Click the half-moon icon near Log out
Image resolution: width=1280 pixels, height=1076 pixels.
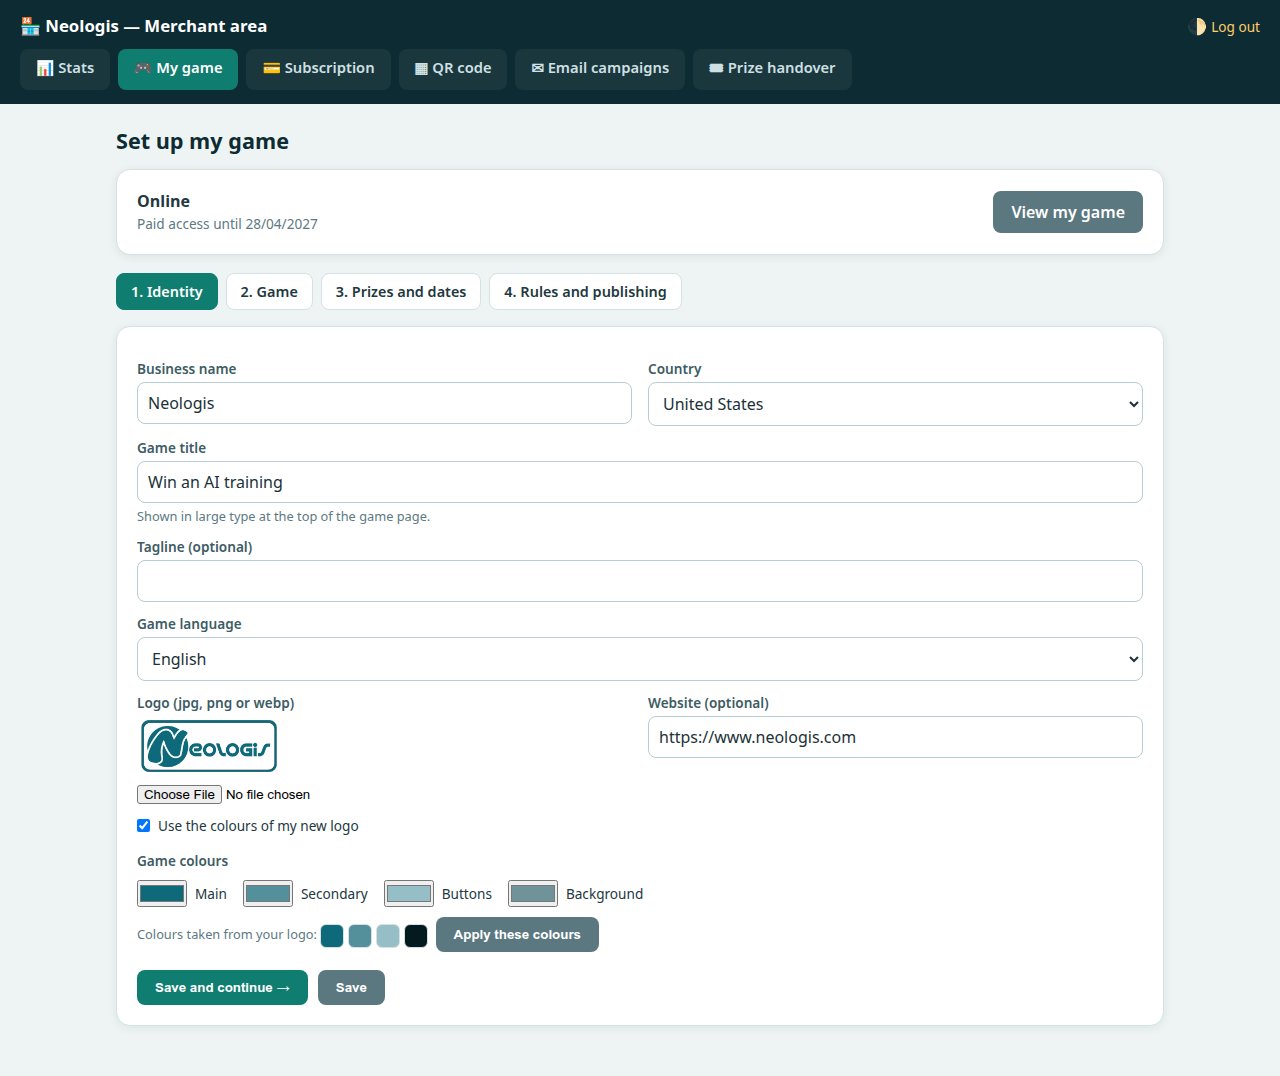pos(1197,27)
